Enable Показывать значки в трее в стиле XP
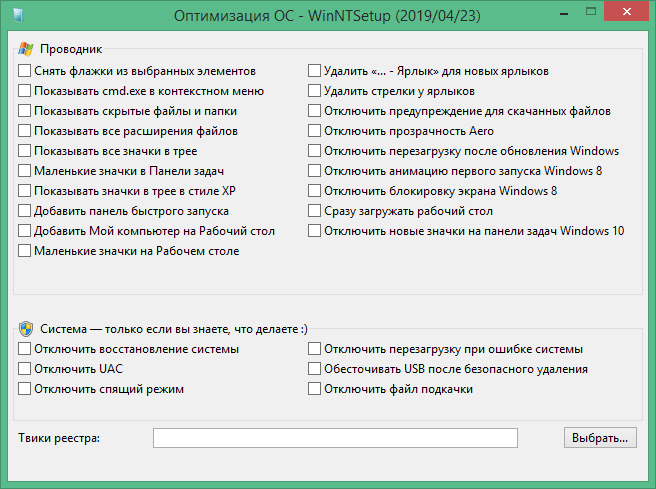The width and height of the screenshot is (656, 489). click(24, 191)
